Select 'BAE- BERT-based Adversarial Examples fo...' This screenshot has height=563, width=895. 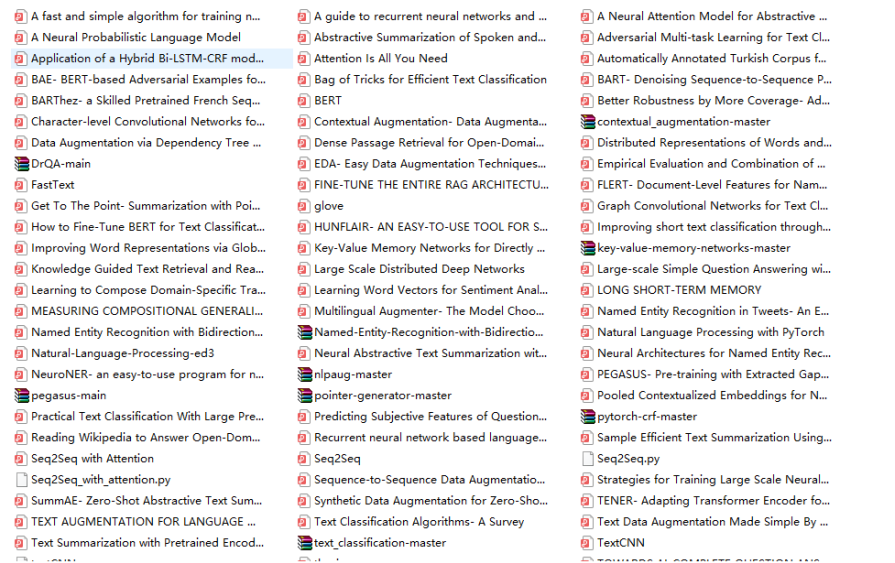pyautogui.click(x=148, y=79)
